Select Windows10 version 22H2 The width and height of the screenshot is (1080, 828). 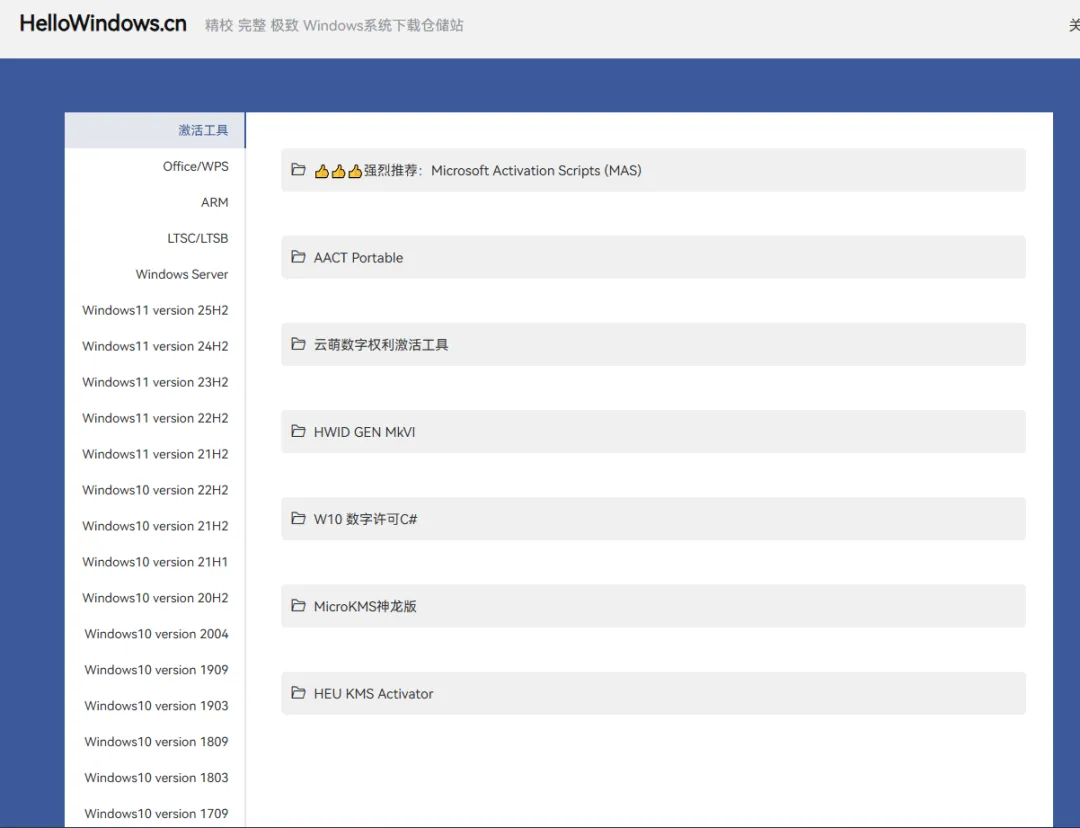[155, 490]
